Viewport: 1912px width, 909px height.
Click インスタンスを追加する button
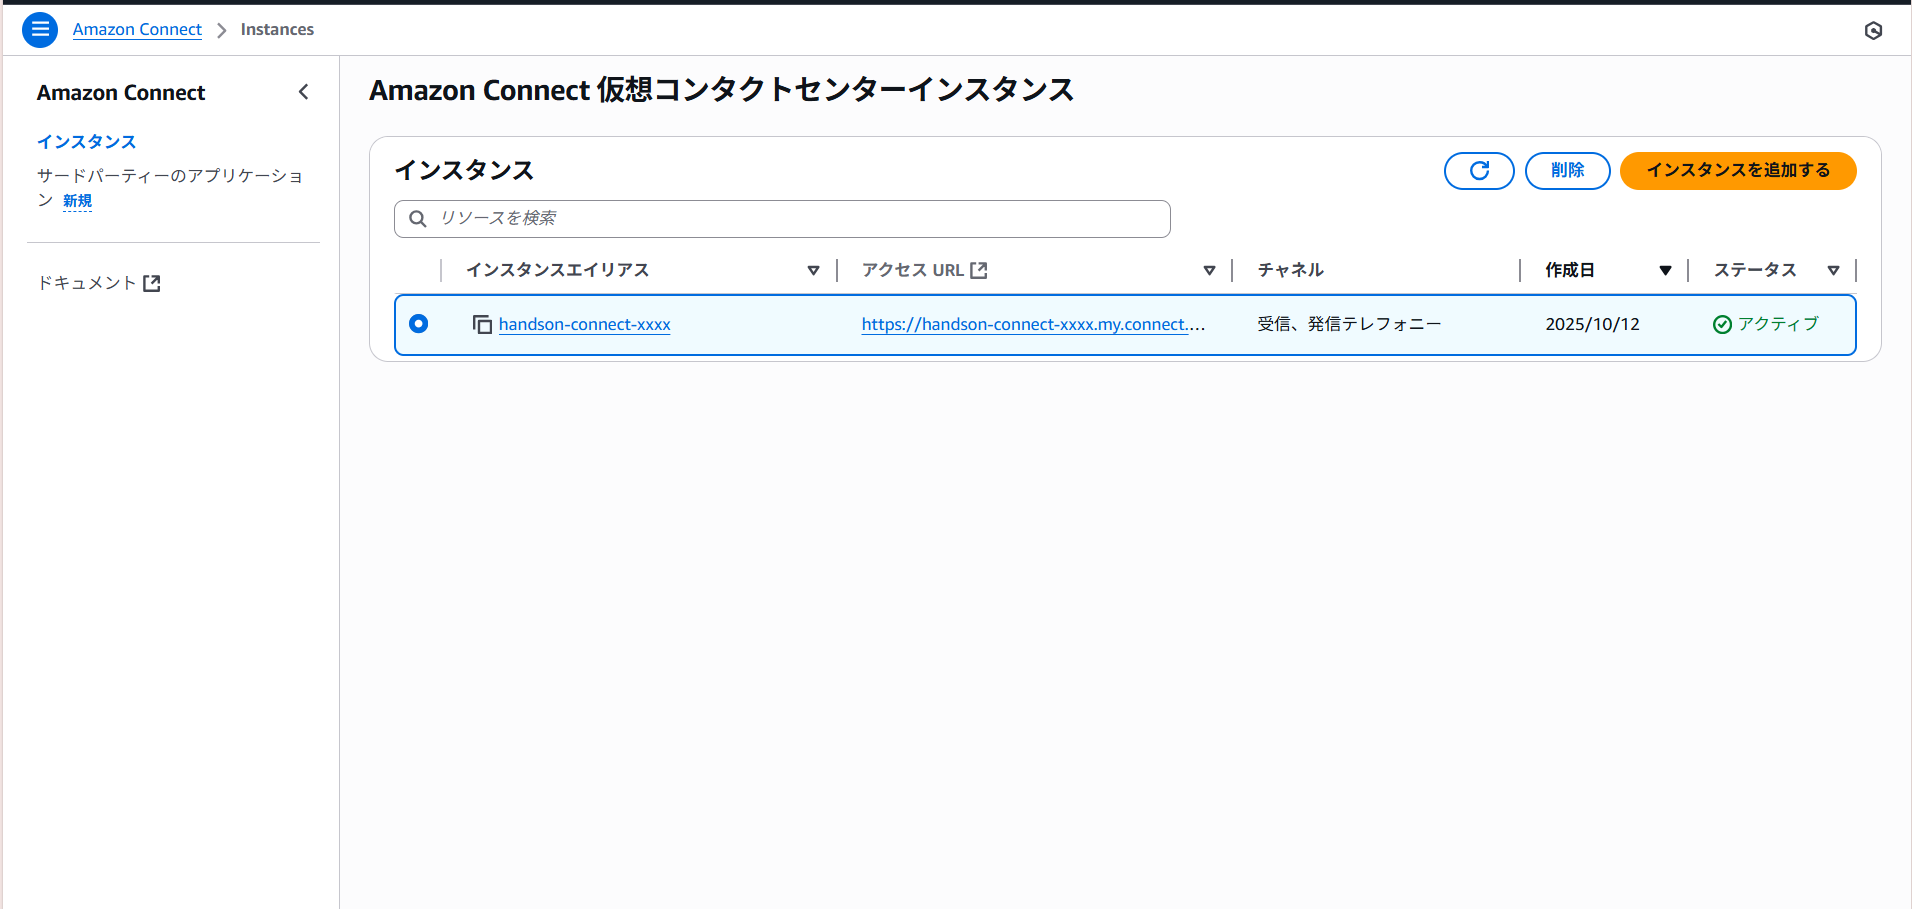[1738, 171]
